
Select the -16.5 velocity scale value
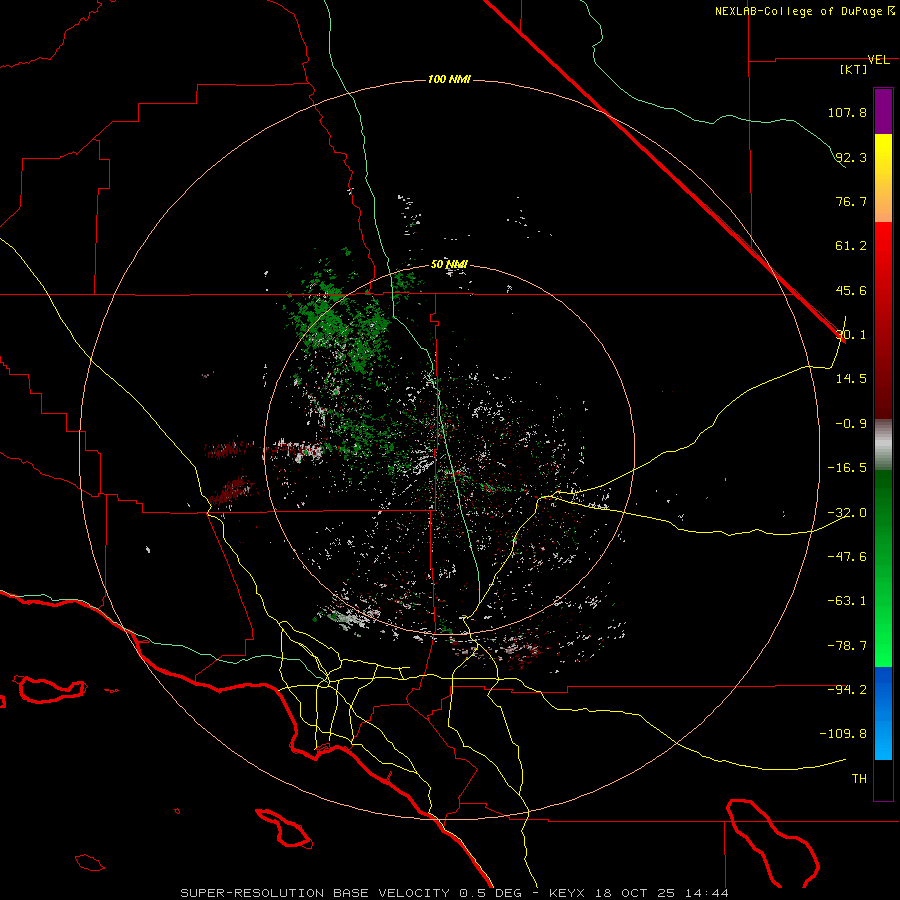(x=847, y=468)
